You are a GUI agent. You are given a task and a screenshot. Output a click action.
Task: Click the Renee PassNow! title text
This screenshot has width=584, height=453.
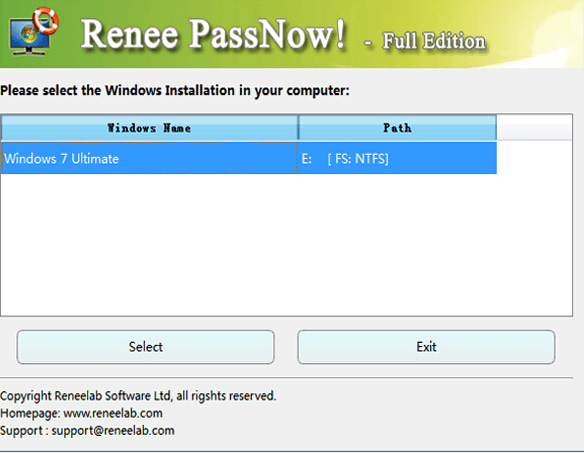213,34
